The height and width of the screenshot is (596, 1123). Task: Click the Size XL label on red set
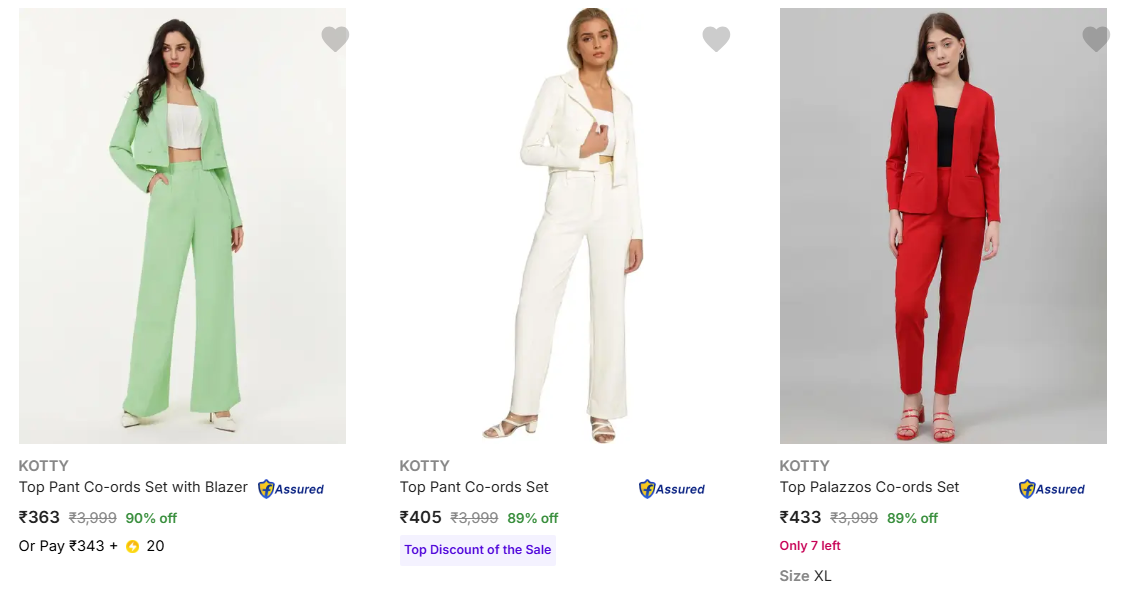805,576
